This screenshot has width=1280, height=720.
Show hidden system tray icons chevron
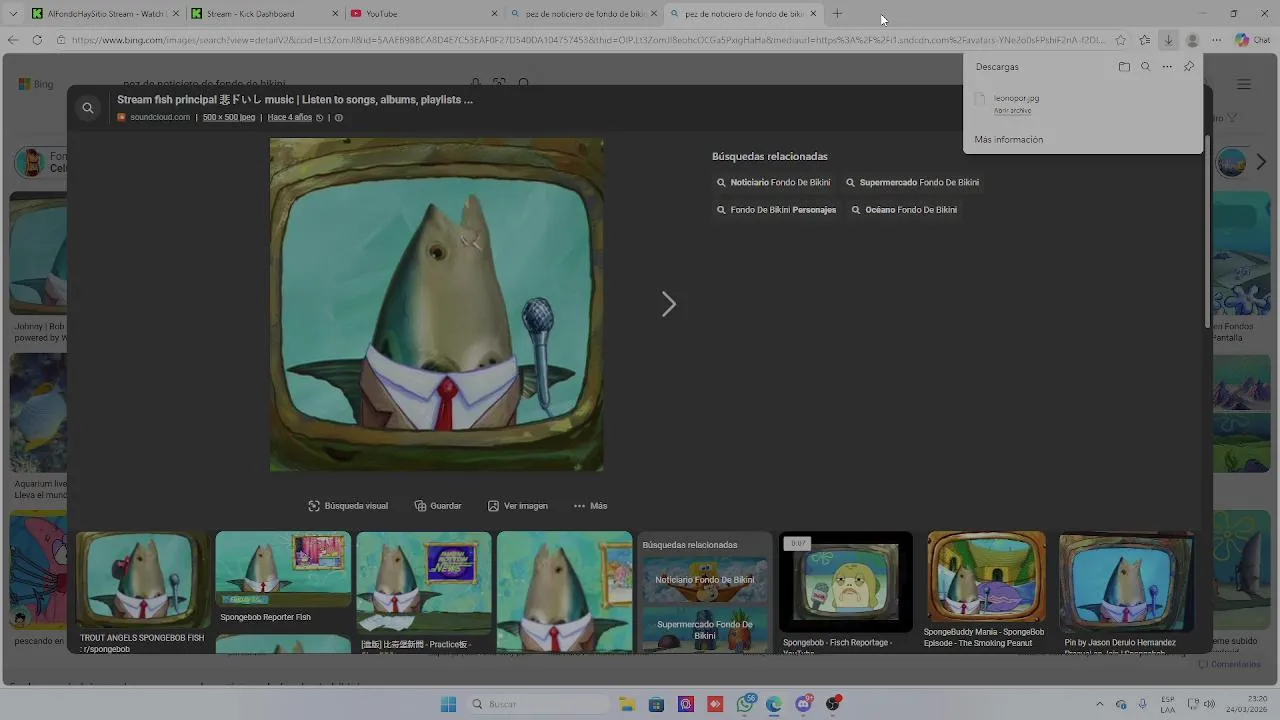pos(1099,704)
